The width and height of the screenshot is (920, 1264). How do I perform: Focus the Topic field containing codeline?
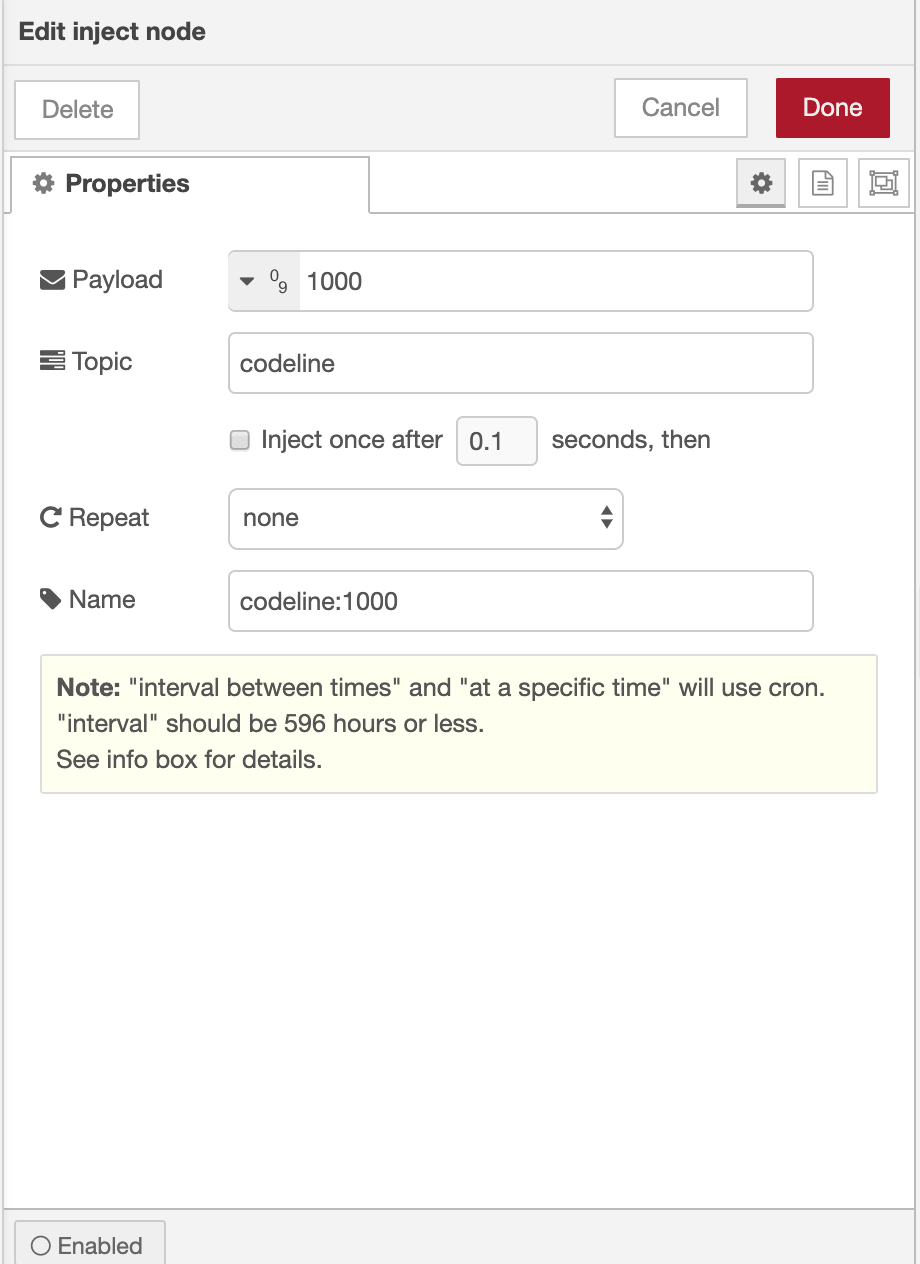click(520, 363)
